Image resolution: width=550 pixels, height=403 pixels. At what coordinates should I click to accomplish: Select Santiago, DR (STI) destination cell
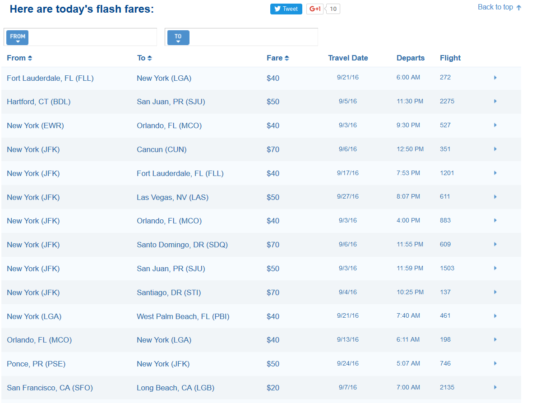[169, 293]
